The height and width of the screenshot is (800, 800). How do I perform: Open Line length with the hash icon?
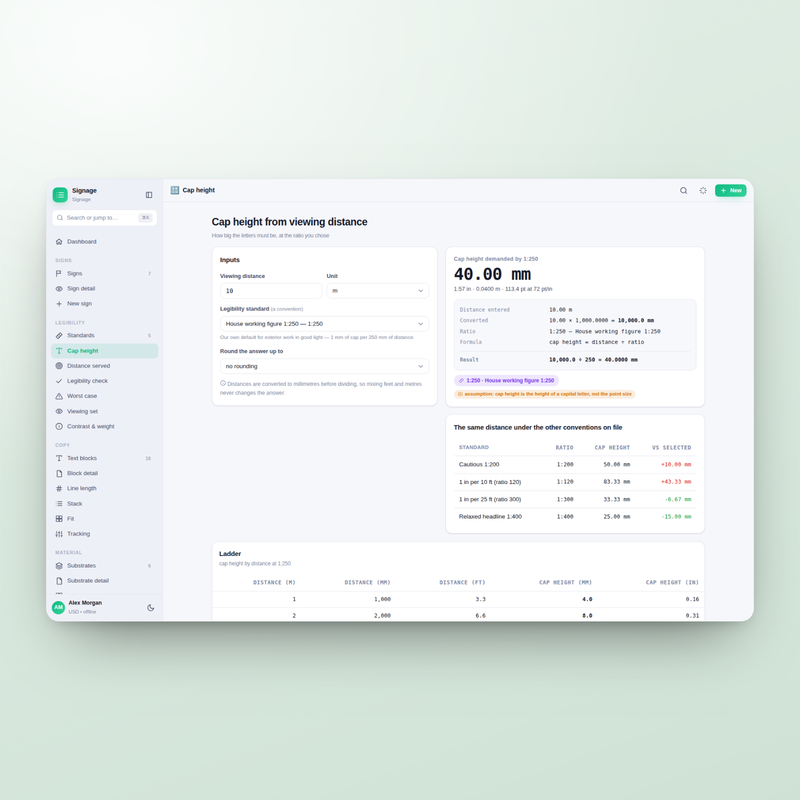59,488
